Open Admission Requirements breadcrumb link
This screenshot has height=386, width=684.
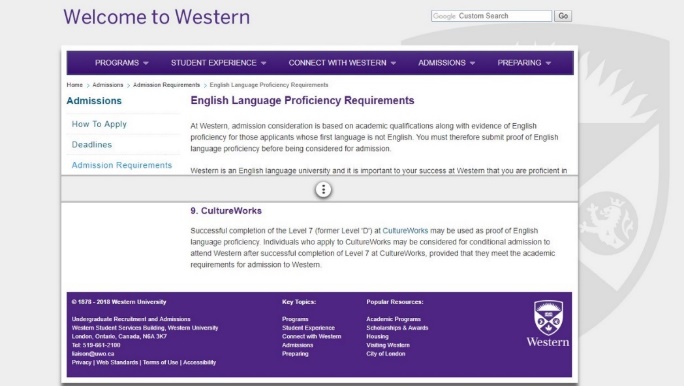166,85
